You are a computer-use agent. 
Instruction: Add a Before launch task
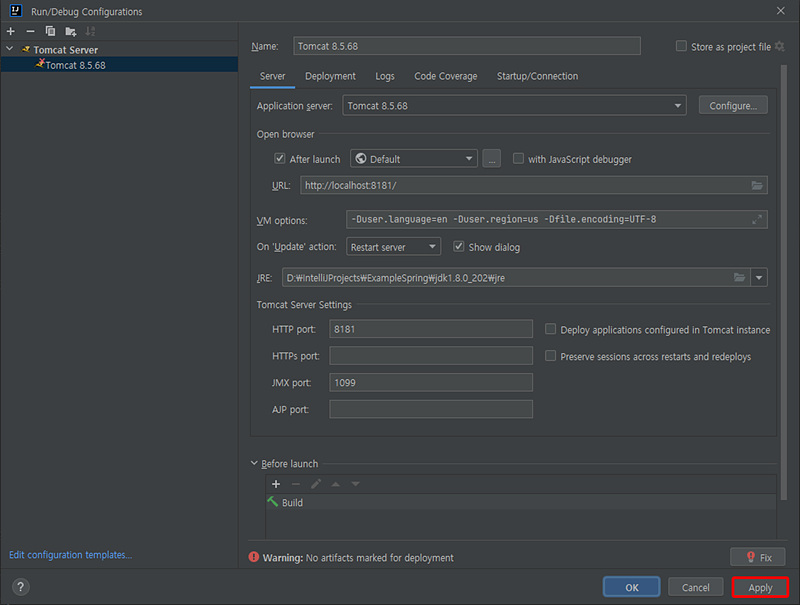(x=276, y=484)
